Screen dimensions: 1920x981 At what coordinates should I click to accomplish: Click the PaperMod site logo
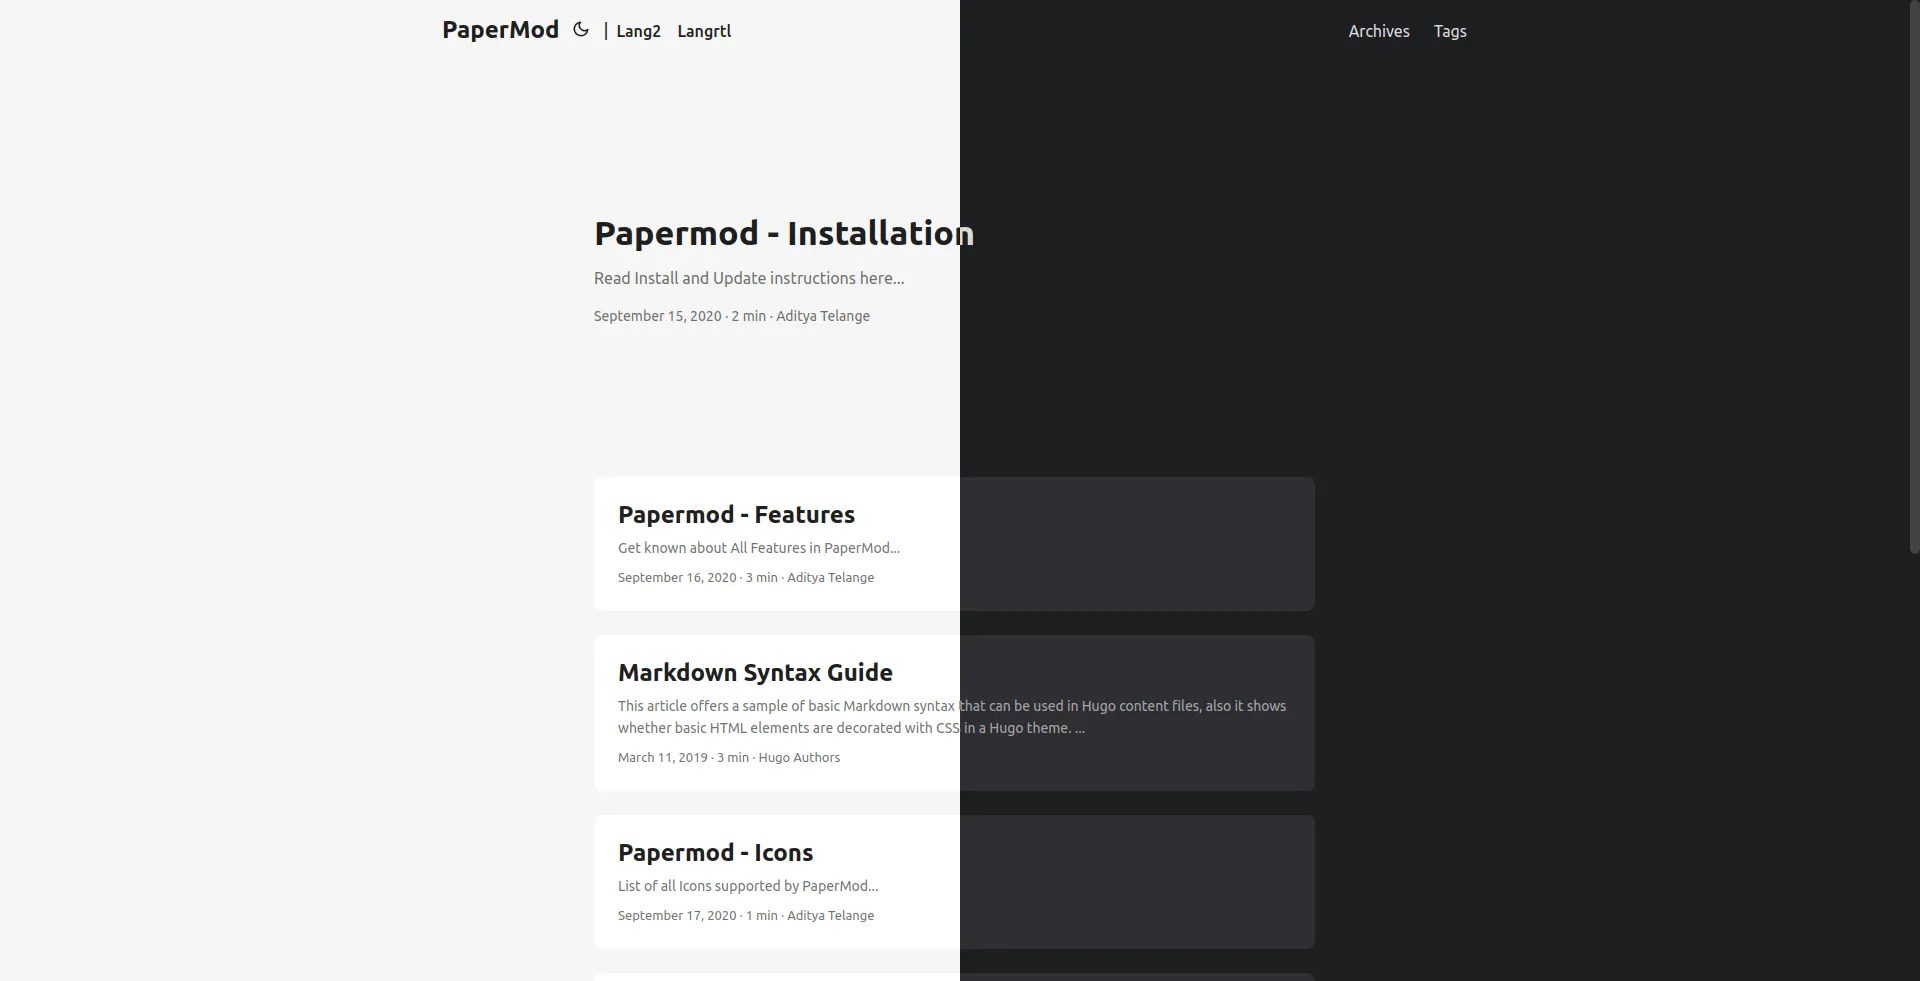click(x=499, y=29)
